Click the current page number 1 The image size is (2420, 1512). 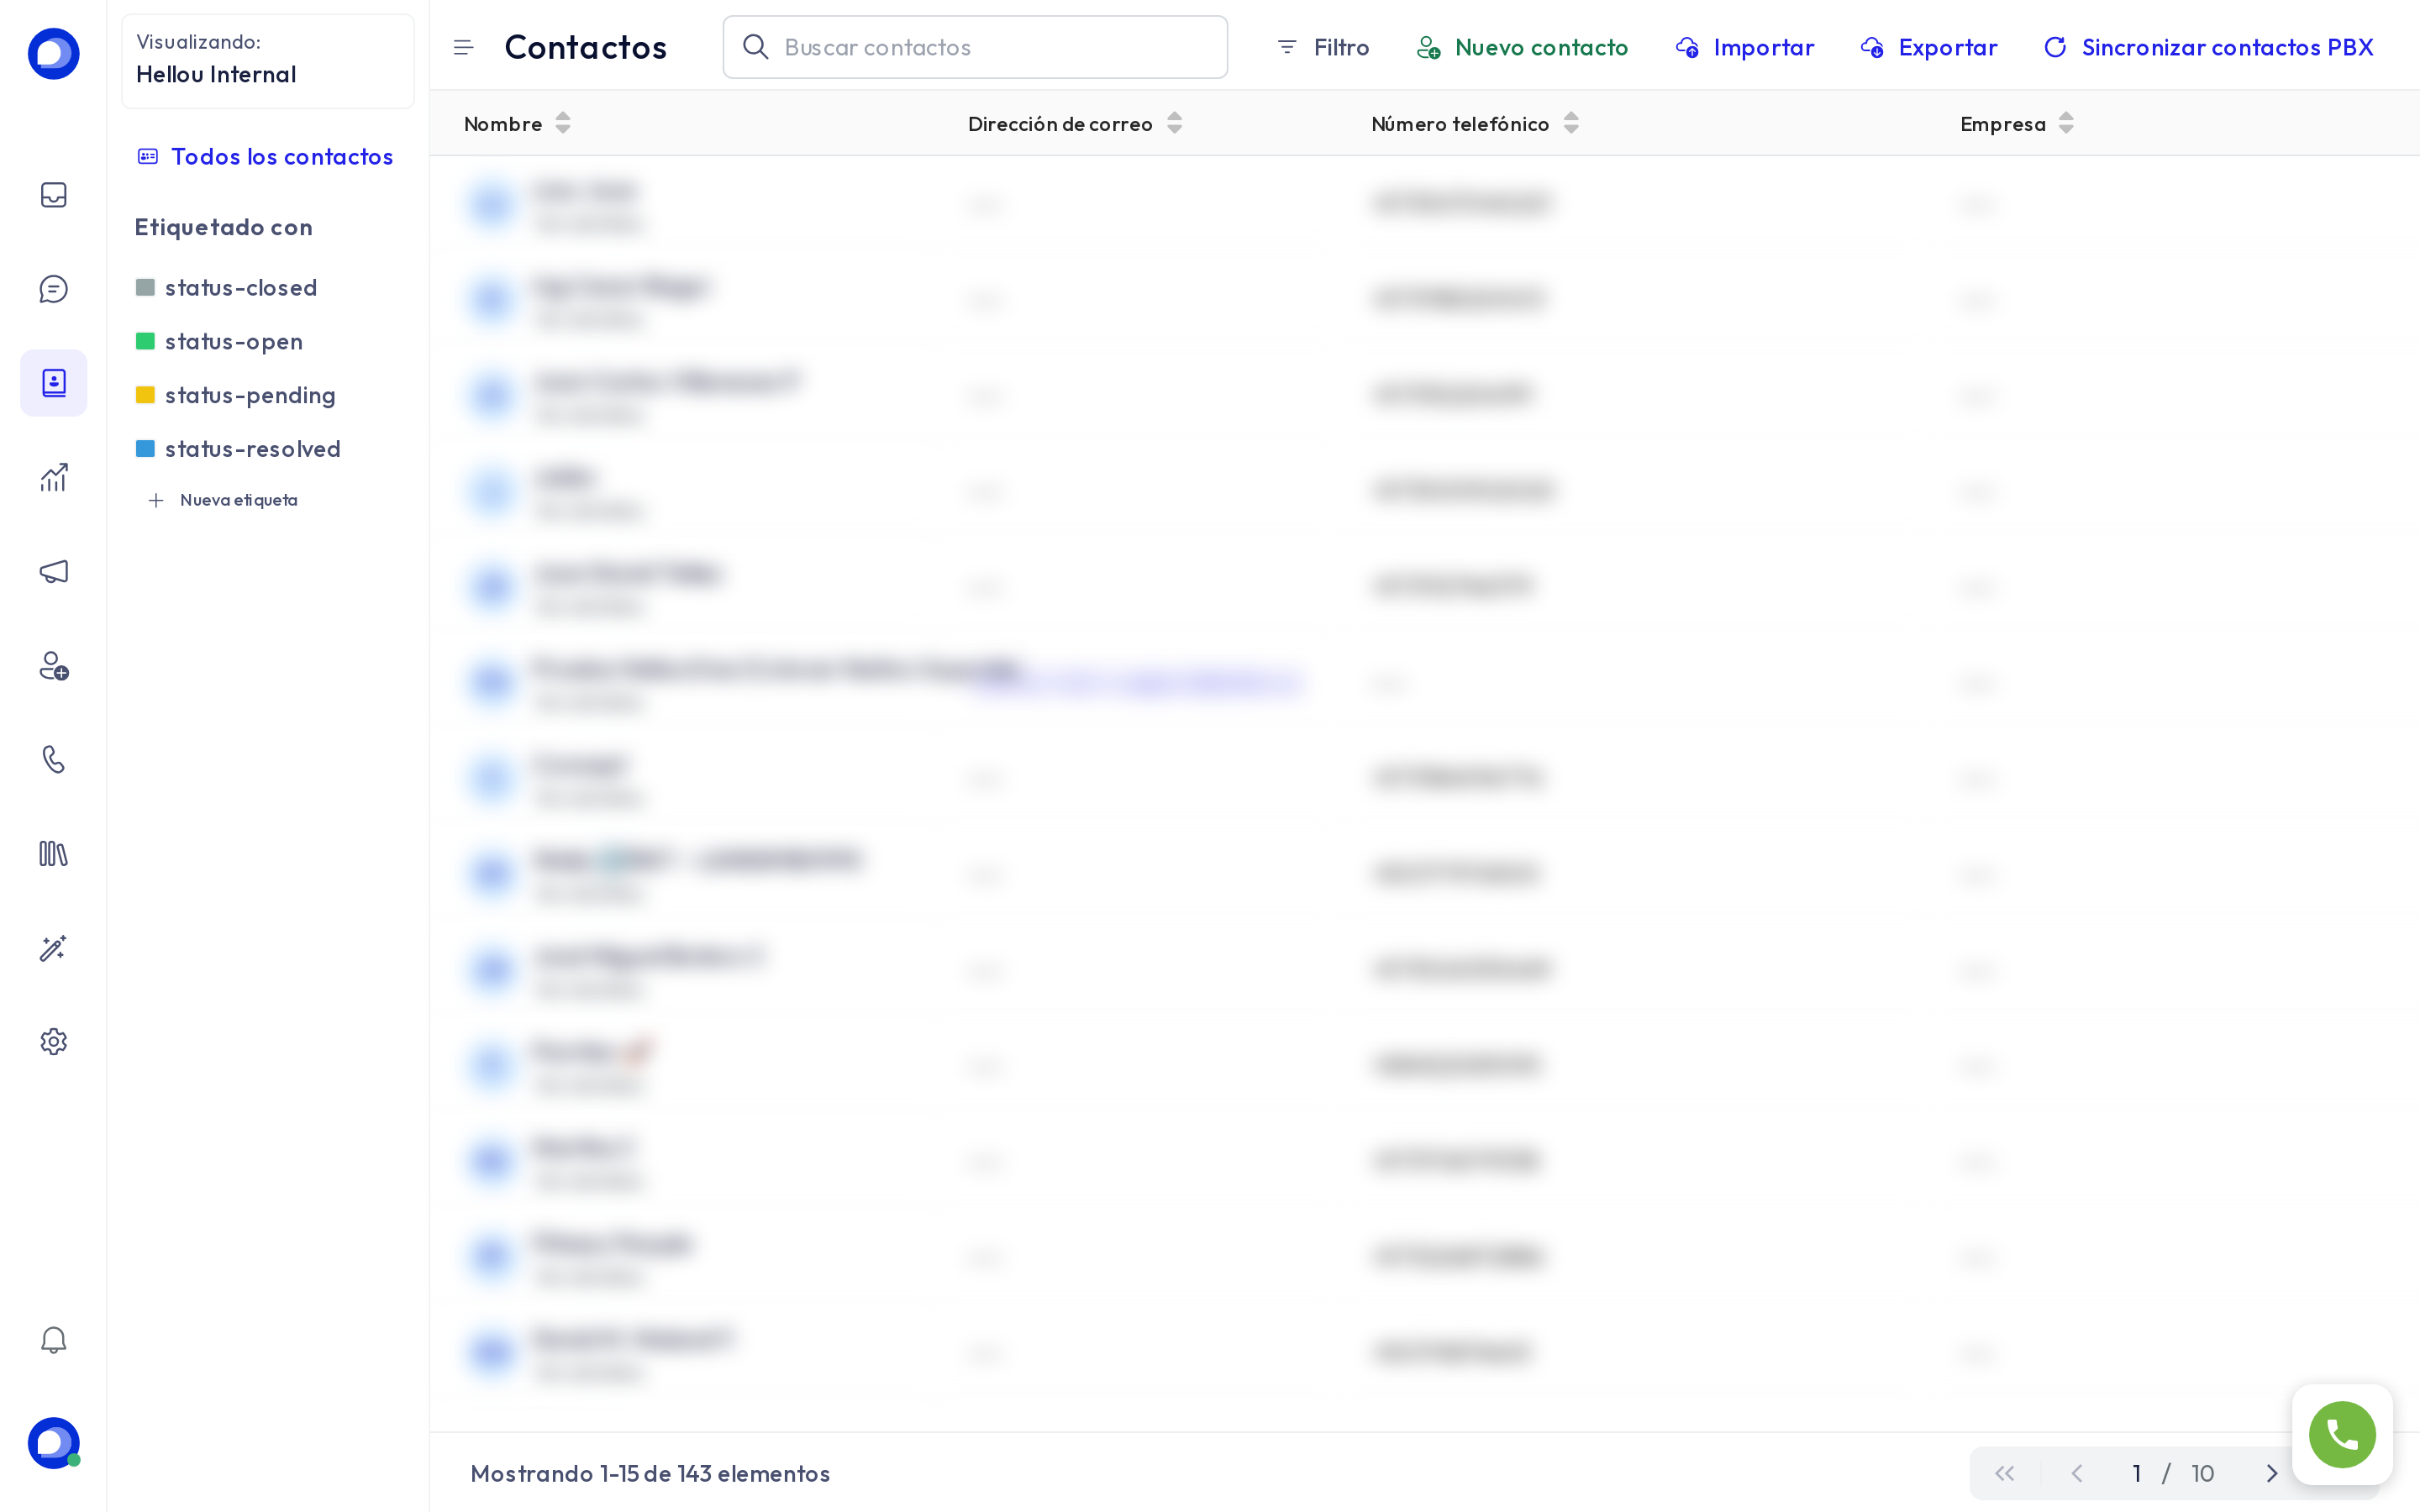pyautogui.click(x=2136, y=1473)
